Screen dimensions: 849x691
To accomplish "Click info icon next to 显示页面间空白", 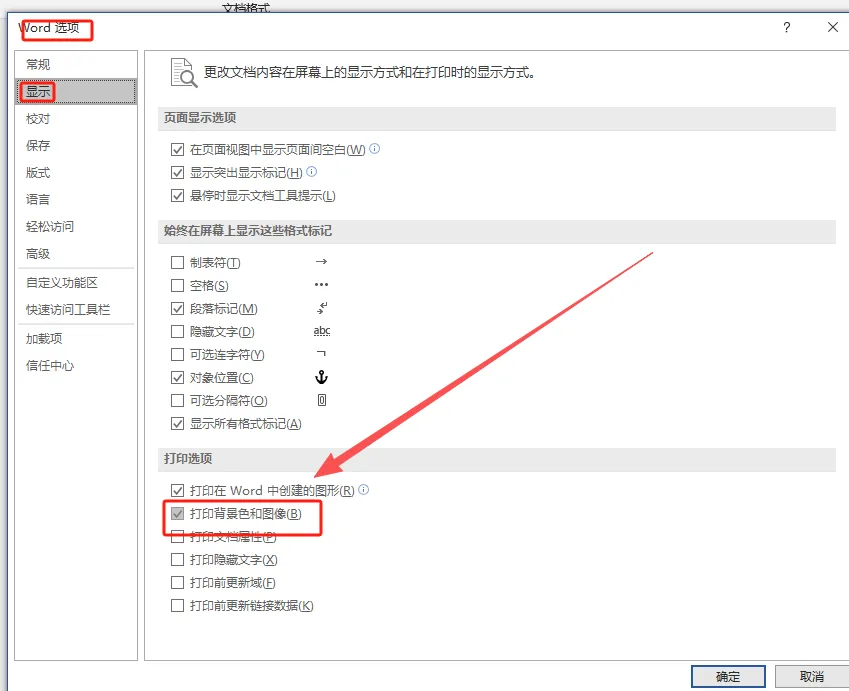I will [x=375, y=148].
